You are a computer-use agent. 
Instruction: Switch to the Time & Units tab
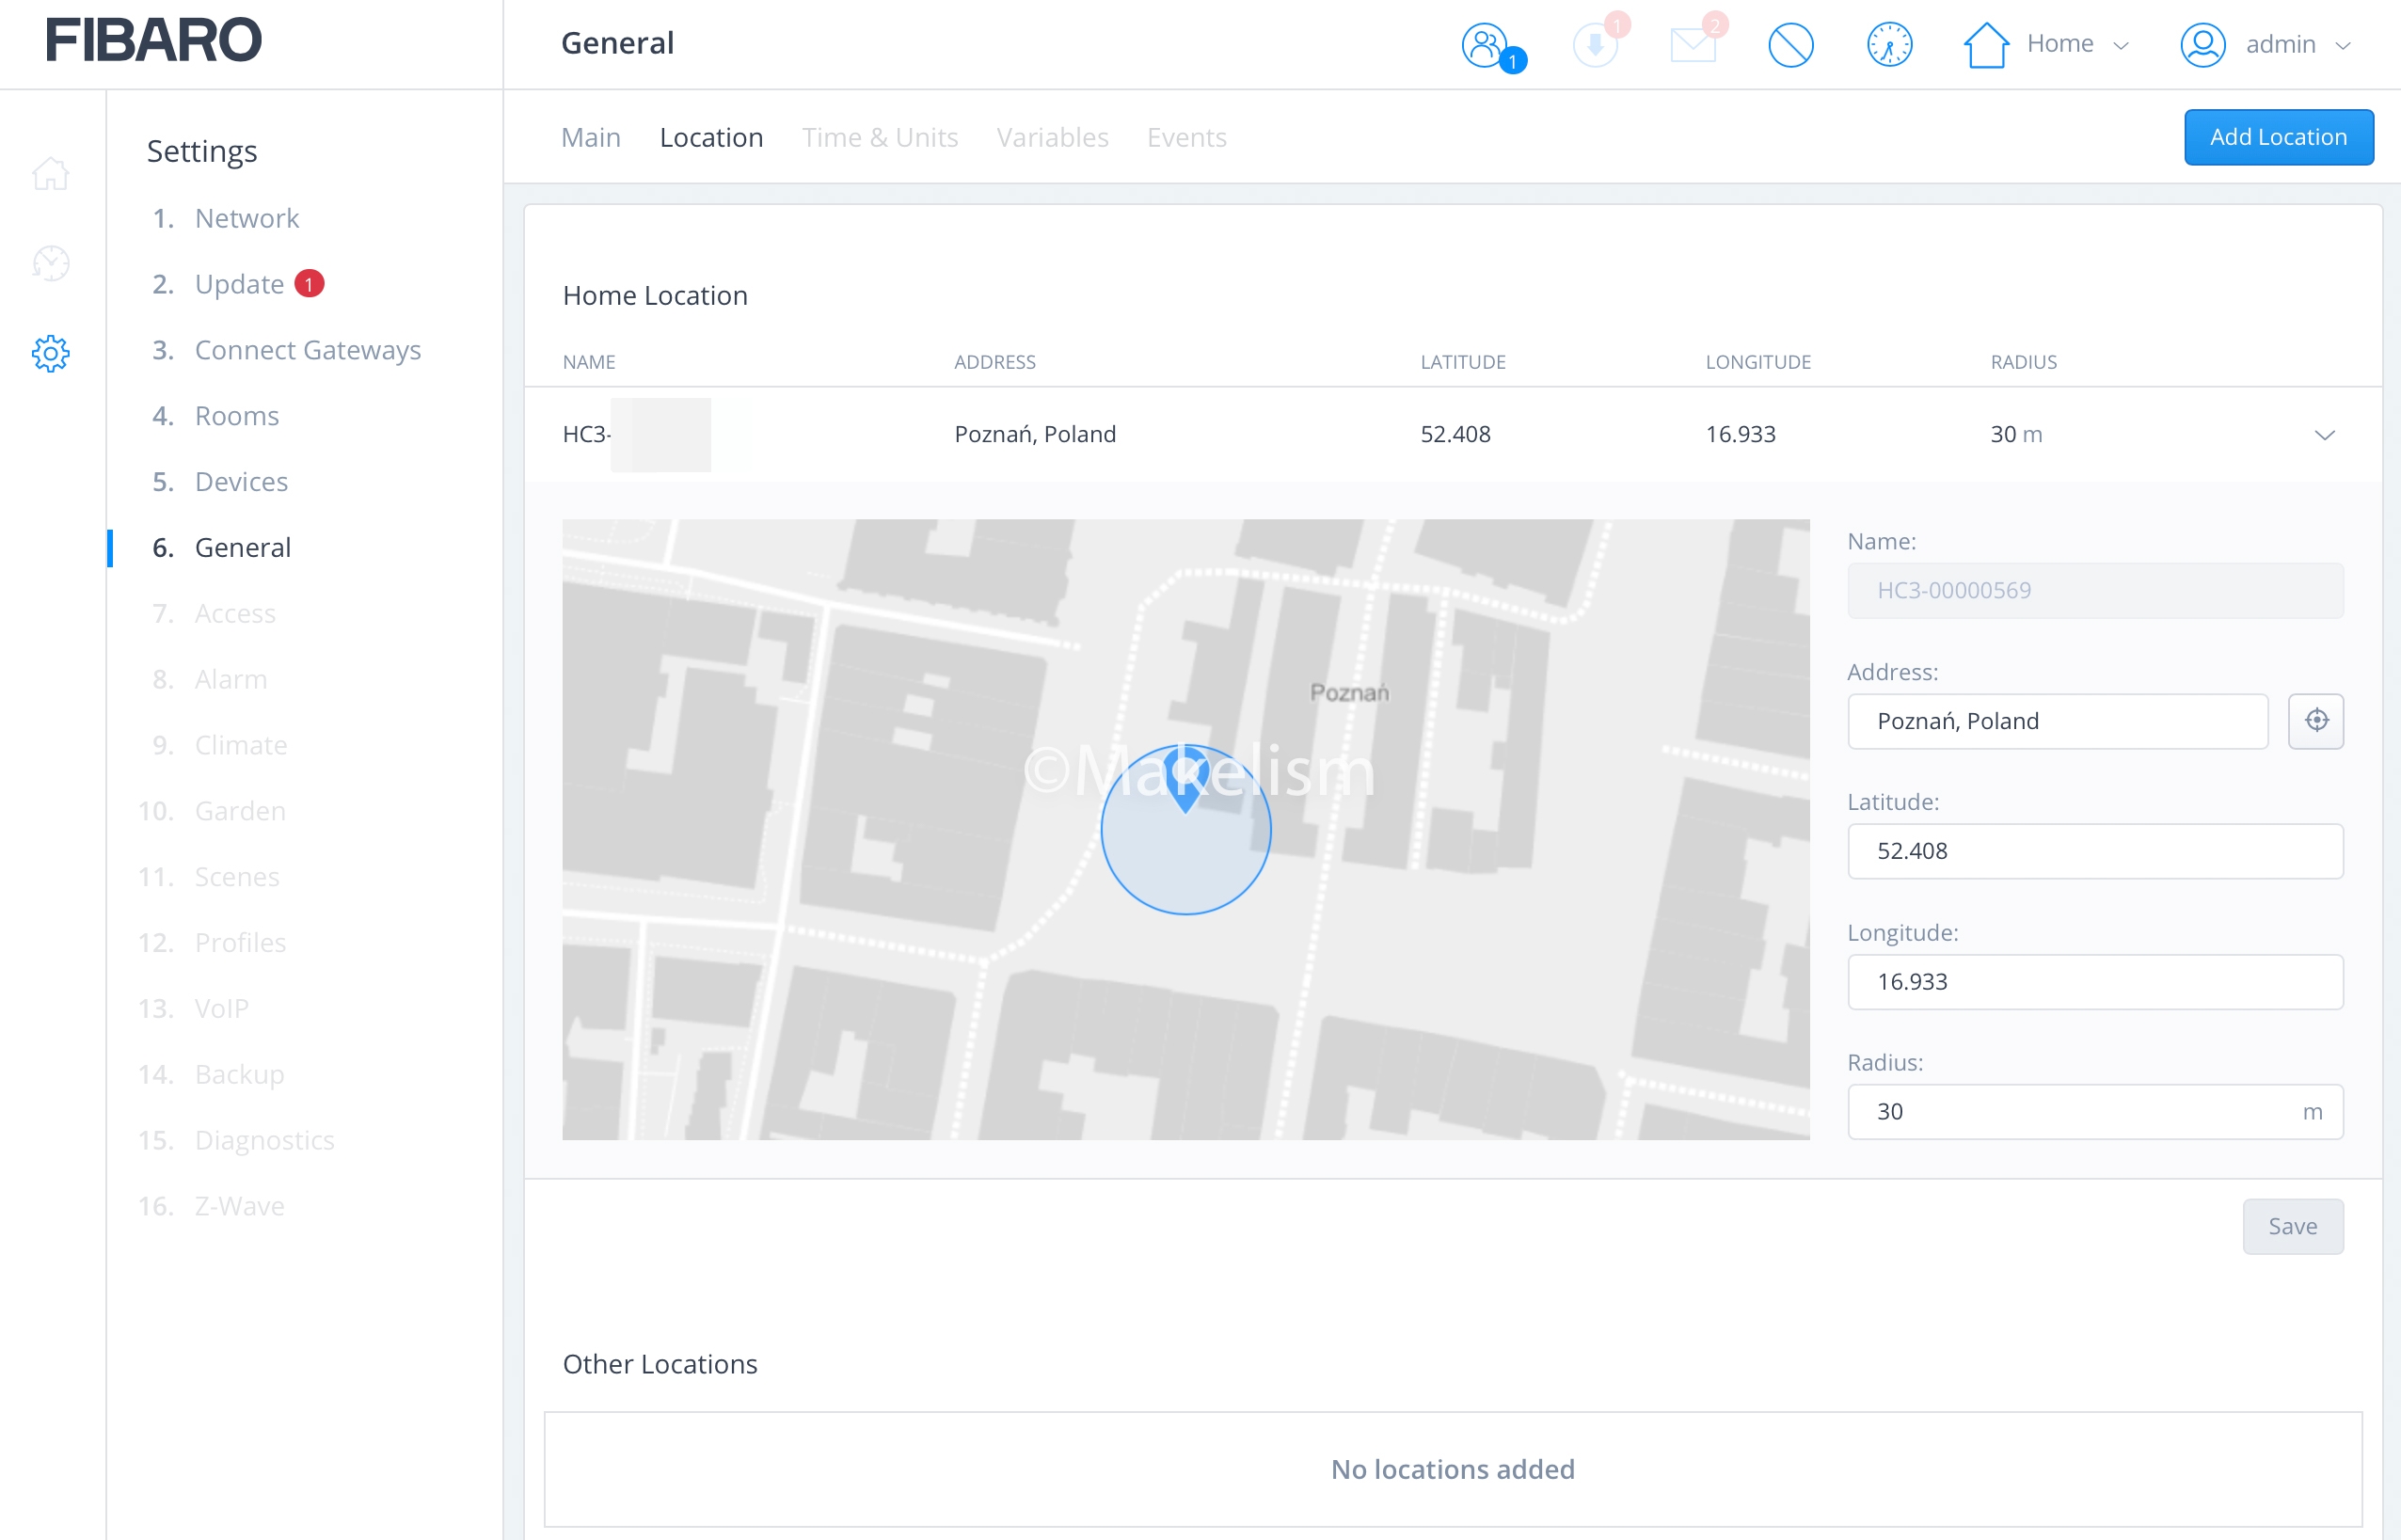coord(879,137)
